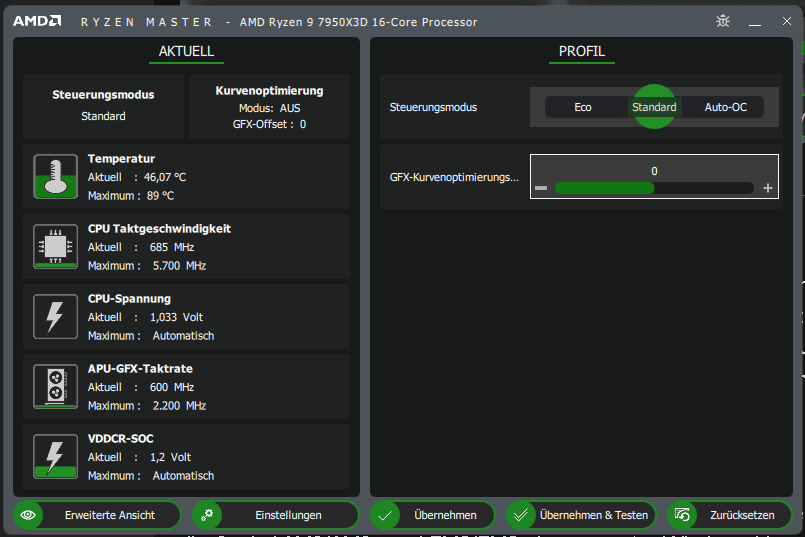Viewport: 805px width, 537px height.
Task: Click the GFX offset value 0 field
Action: click(654, 171)
